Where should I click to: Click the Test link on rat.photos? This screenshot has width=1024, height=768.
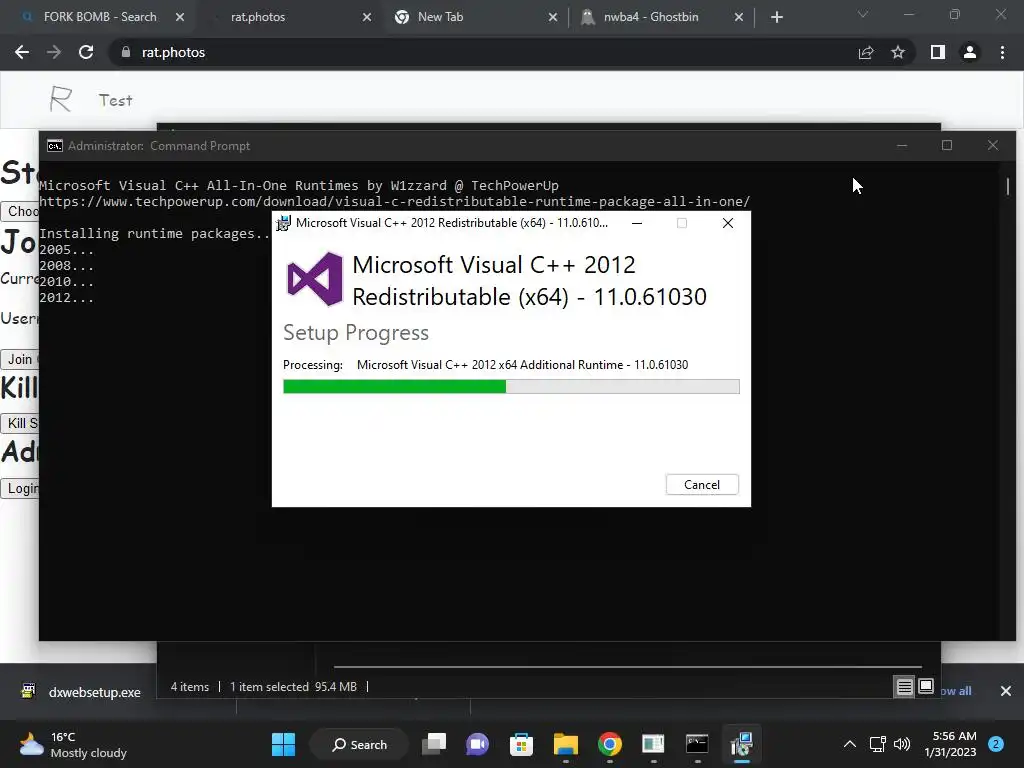116,100
